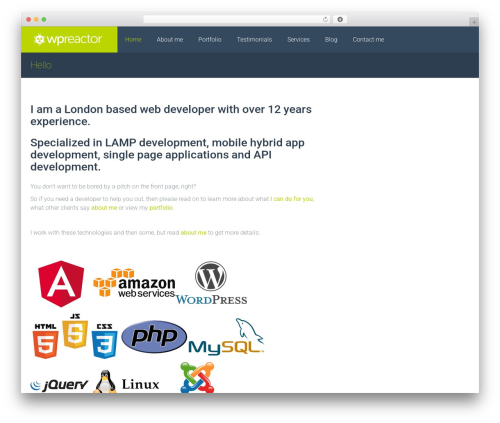Viewport: 500px width, 423px height.
Task: Click the Linux penguin logo
Action: click(x=126, y=382)
